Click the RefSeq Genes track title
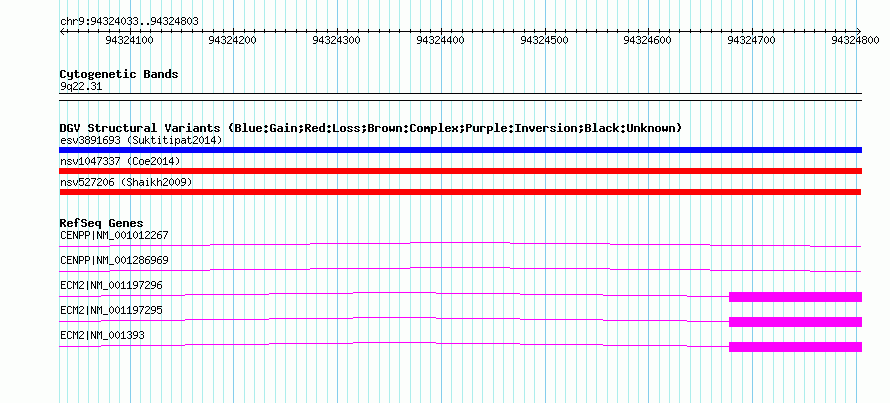This screenshot has width=890, height=403. click(x=102, y=223)
